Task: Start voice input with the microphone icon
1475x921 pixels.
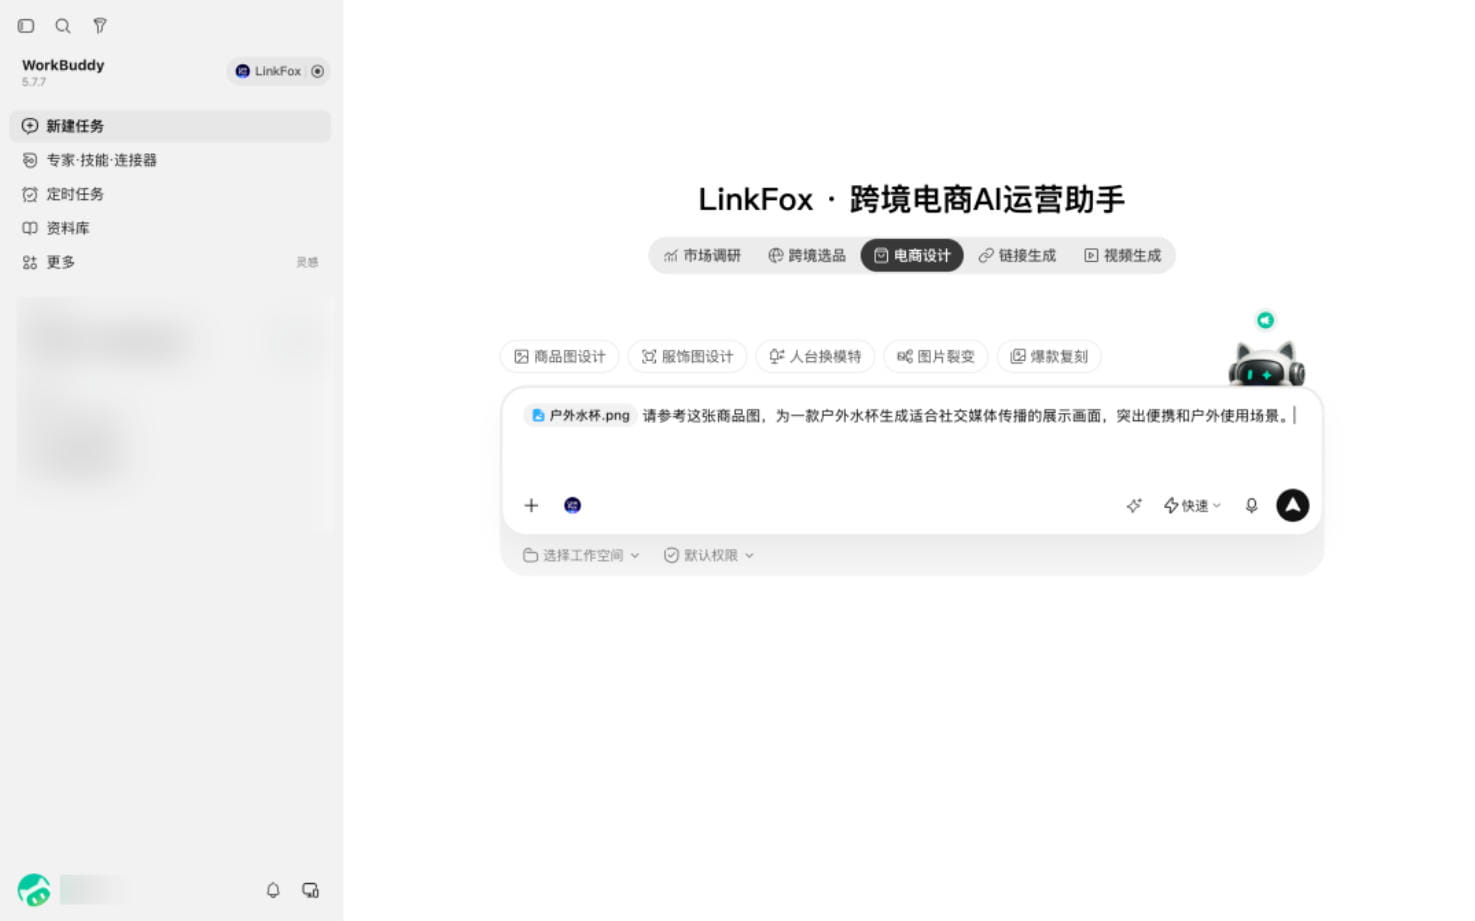Action: pos(1251,506)
